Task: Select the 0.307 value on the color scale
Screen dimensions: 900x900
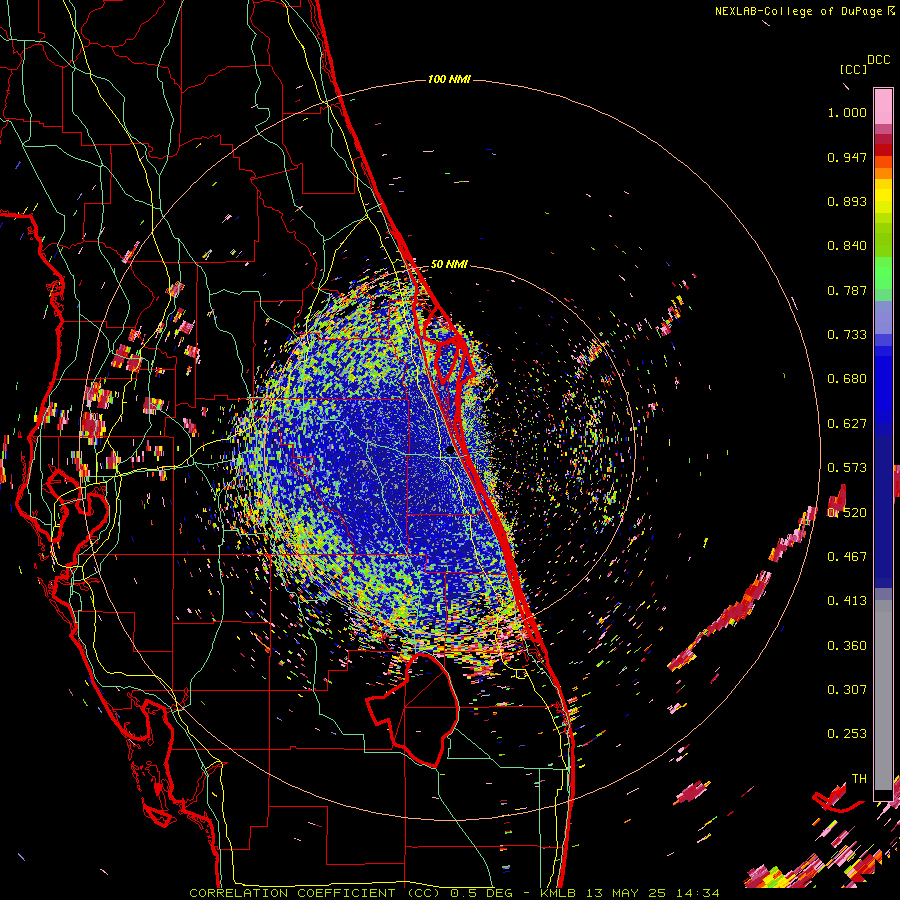Action: tap(847, 690)
